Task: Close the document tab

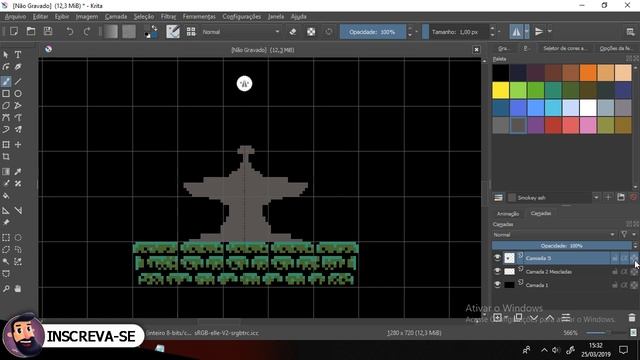Action: [476, 50]
